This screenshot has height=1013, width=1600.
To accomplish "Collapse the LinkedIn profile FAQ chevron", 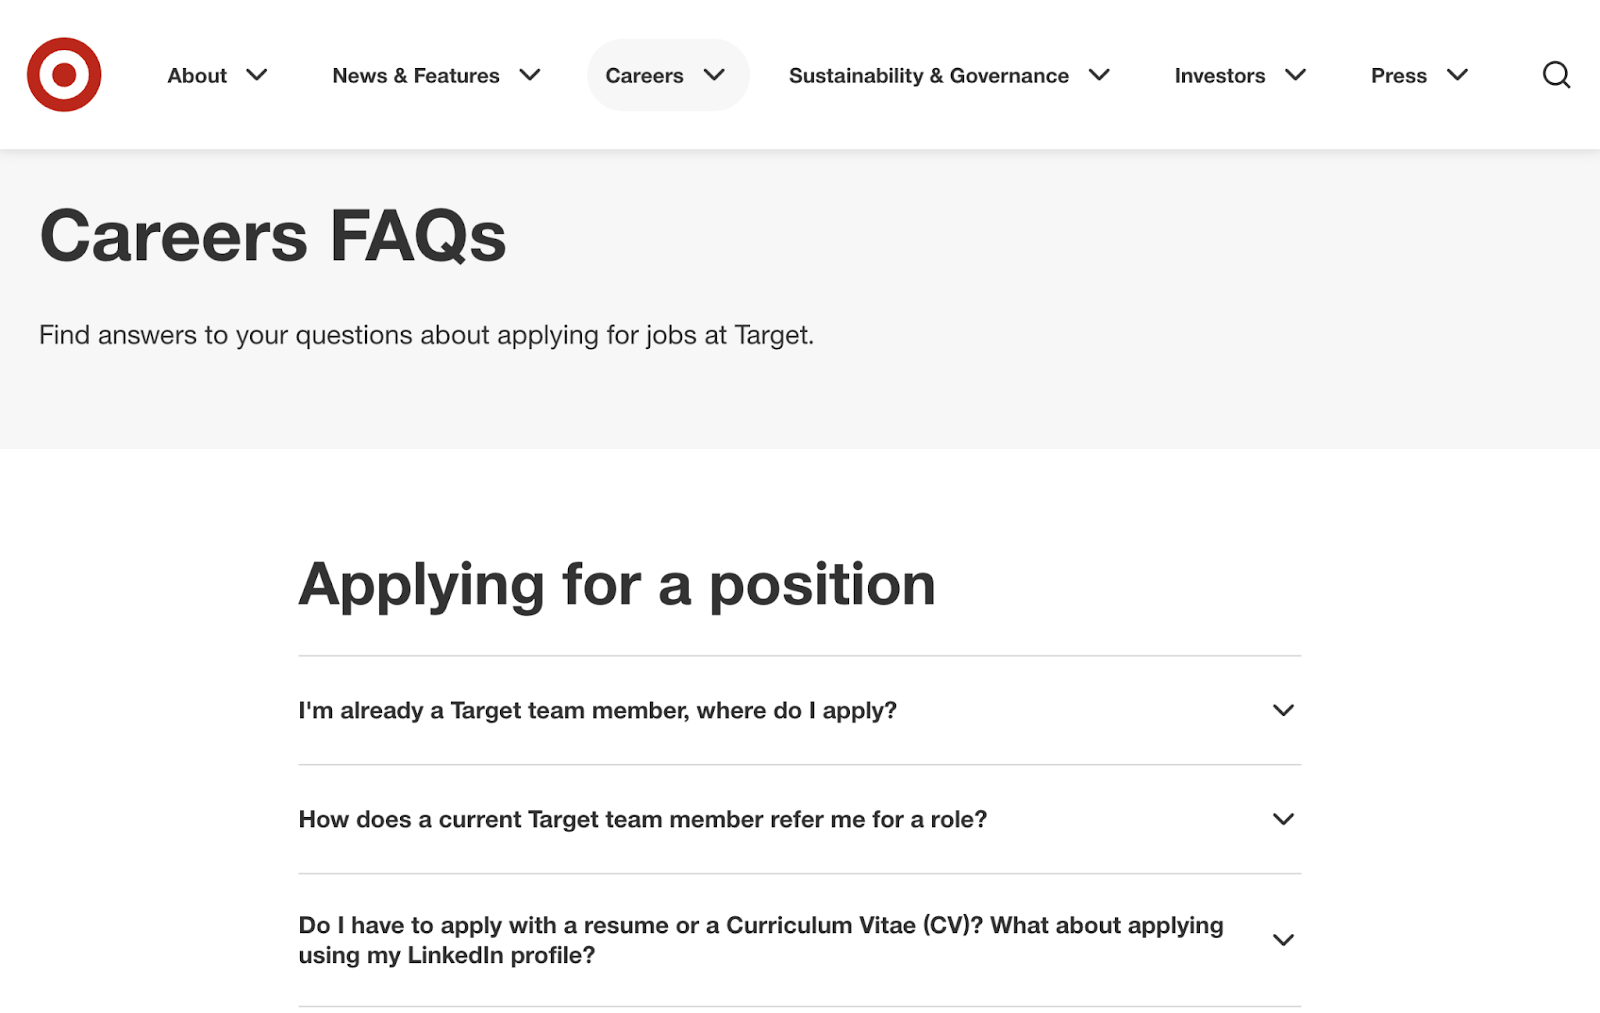I will pyautogui.click(x=1283, y=940).
